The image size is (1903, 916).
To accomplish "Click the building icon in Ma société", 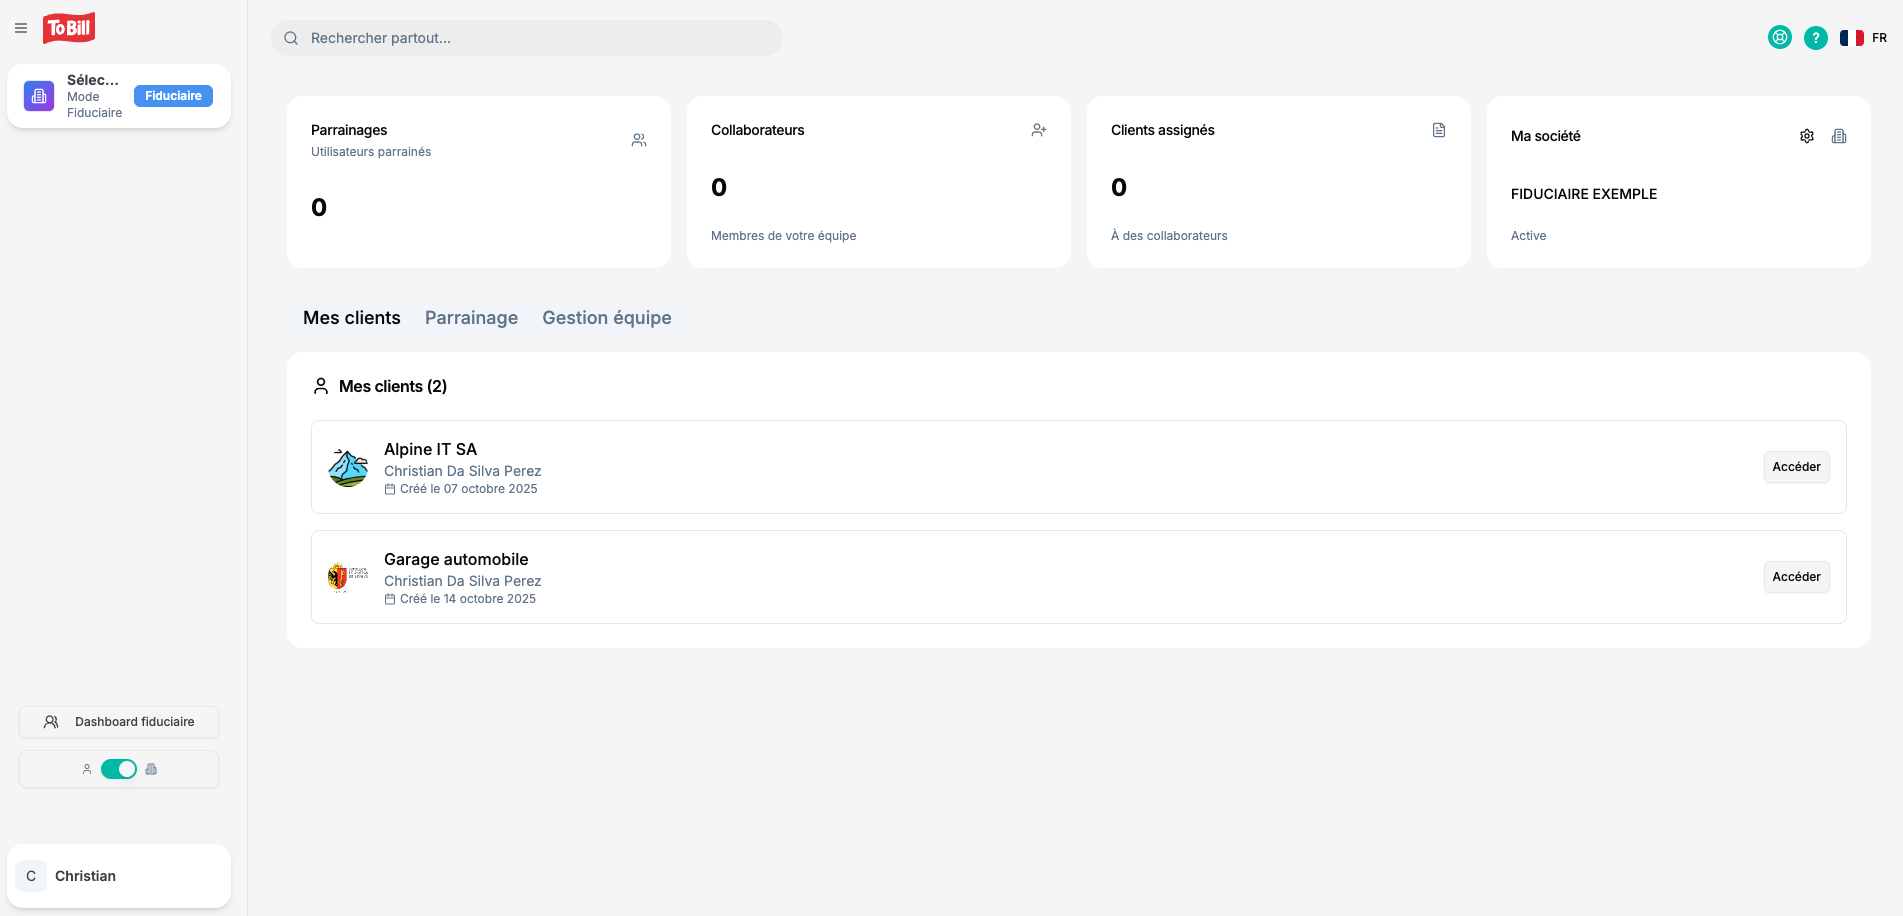I will 1838,136.
